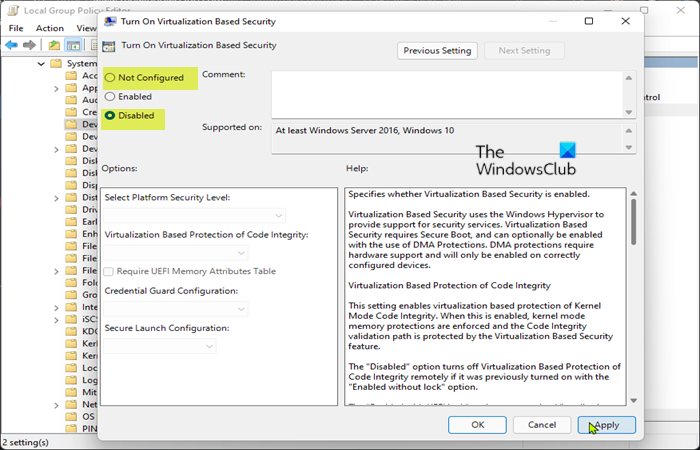Click the Help pane scrollbar thumb
Viewport: 700px width, 450px height.
(x=633, y=222)
